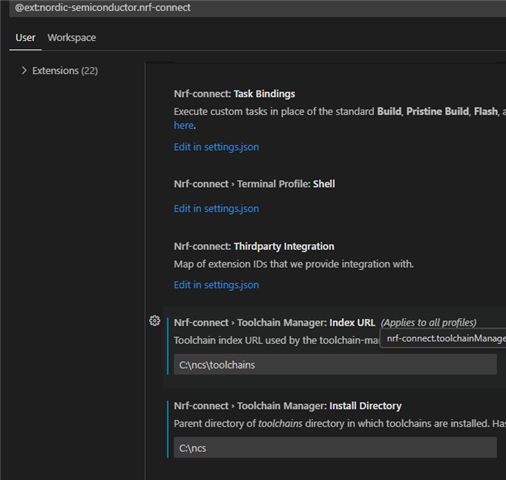Screen dimensions: 506x480
Task: Select the Extensions (22) label in sidebar
Action: click(x=65, y=71)
